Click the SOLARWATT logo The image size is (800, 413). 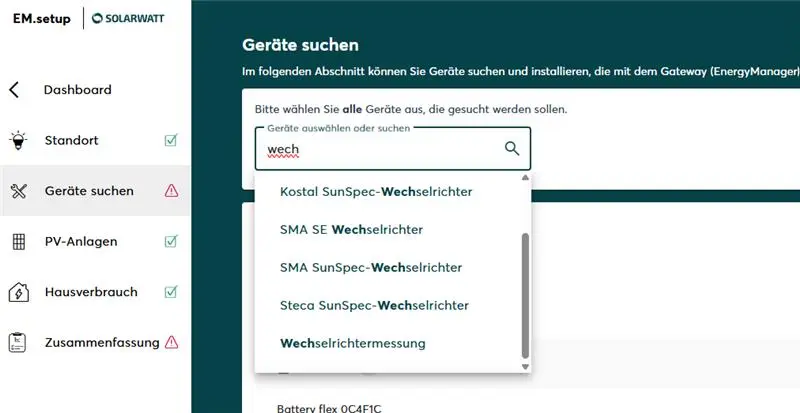[137, 19]
